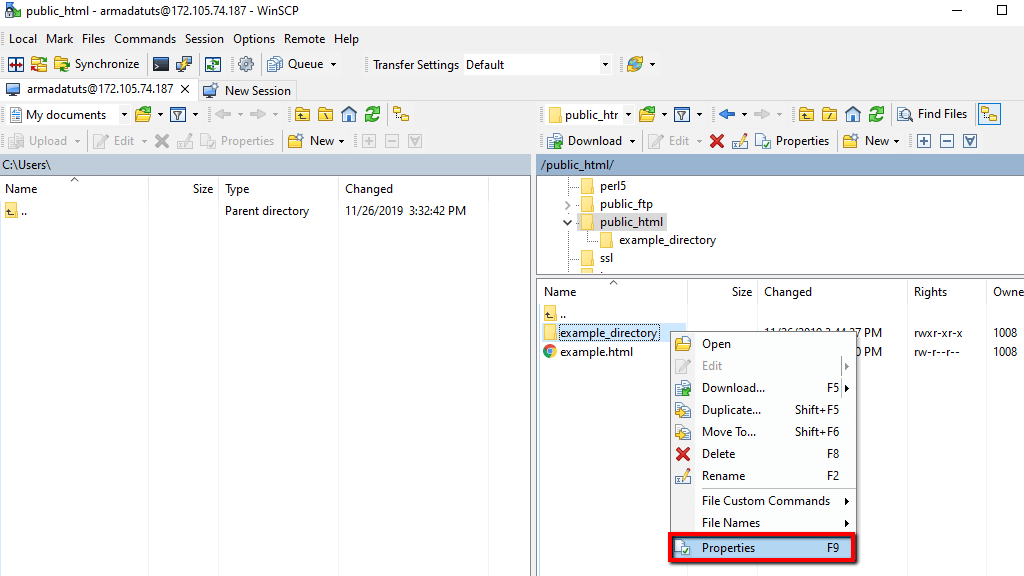Open the Options menu
The height and width of the screenshot is (576, 1024).
tap(254, 39)
